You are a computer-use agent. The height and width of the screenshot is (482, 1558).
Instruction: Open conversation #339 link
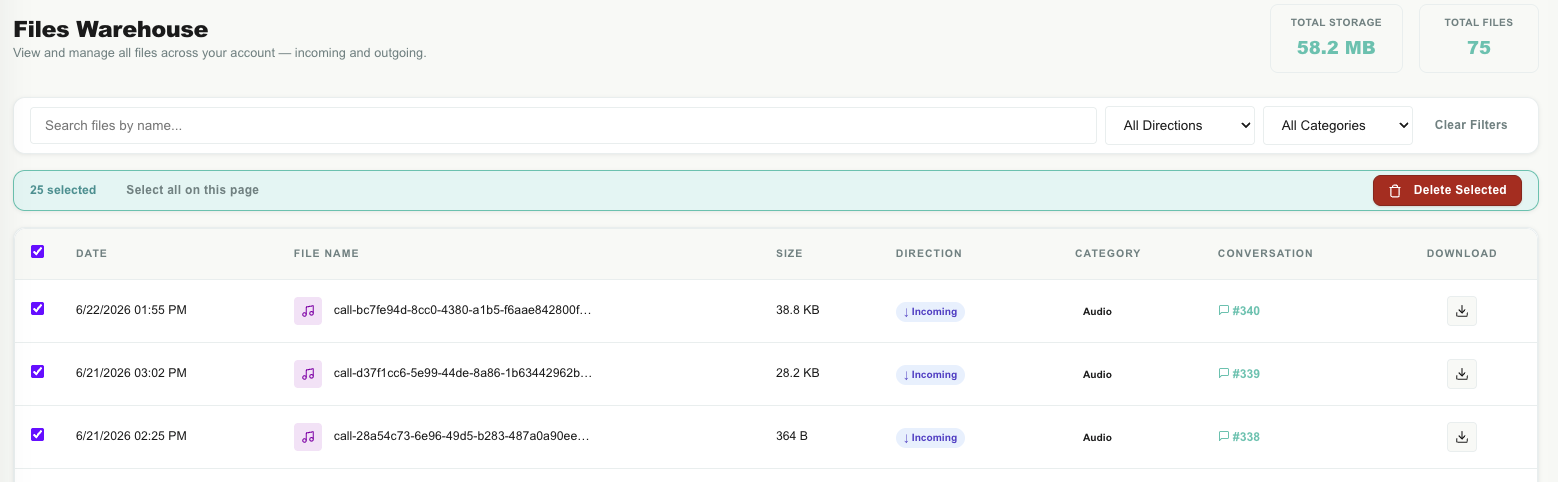[x=1239, y=374]
